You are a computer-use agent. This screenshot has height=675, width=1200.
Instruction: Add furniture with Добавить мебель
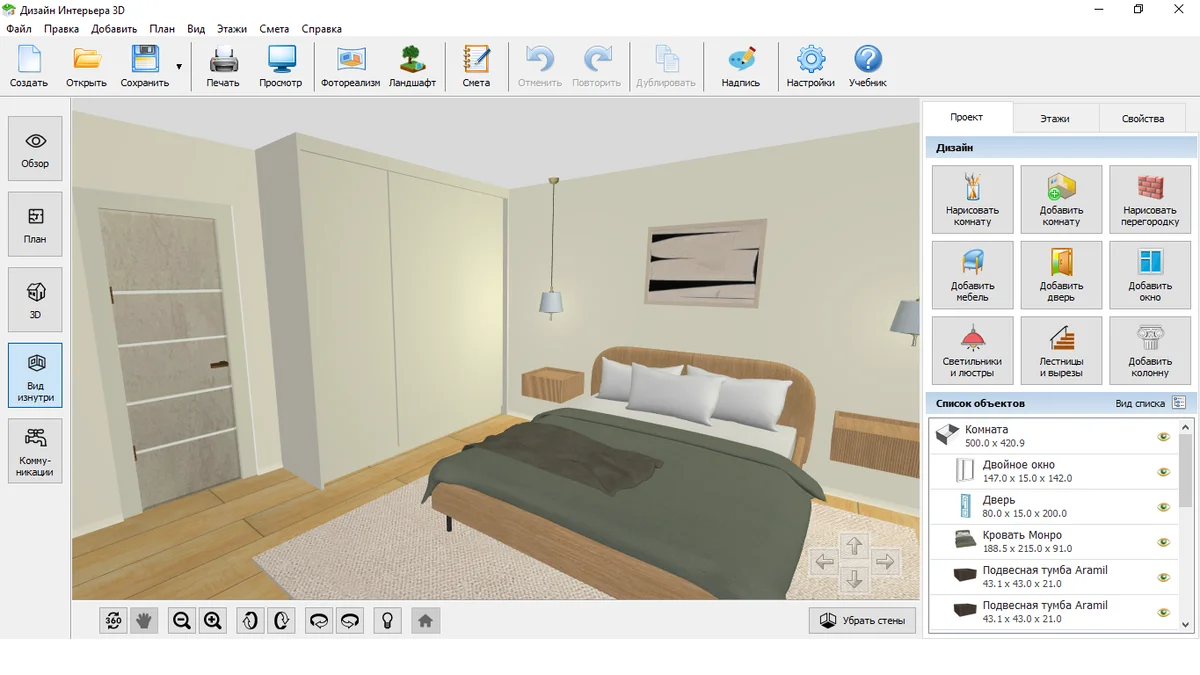972,276
